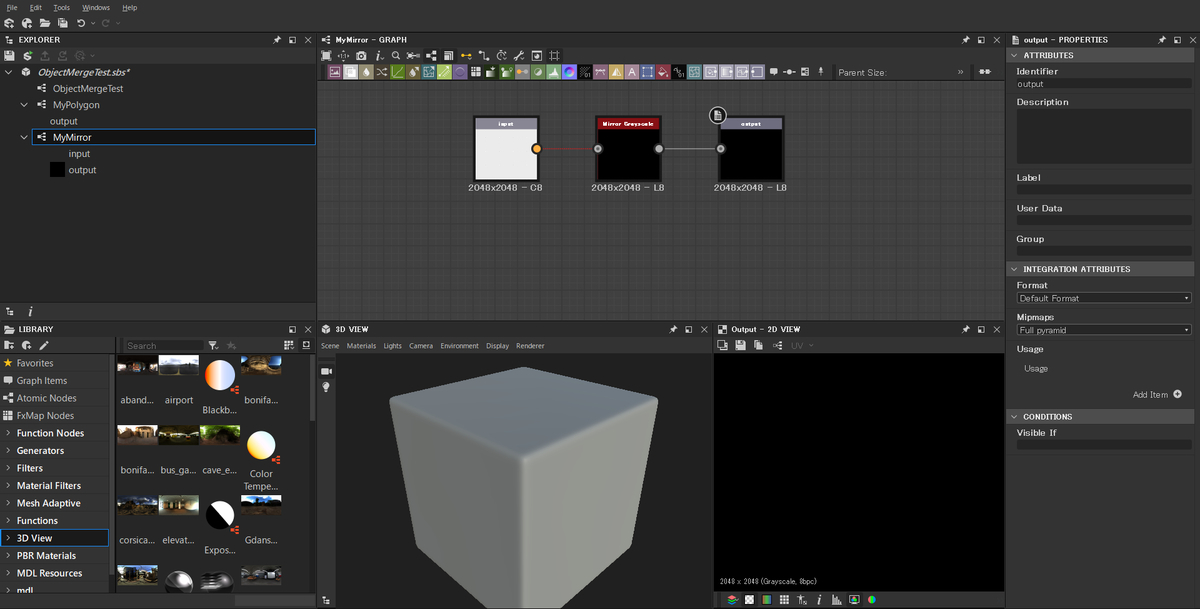Screen dimensions: 1200x609
Task: Copy 2D View image to clipboard
Action: (758, 345)
